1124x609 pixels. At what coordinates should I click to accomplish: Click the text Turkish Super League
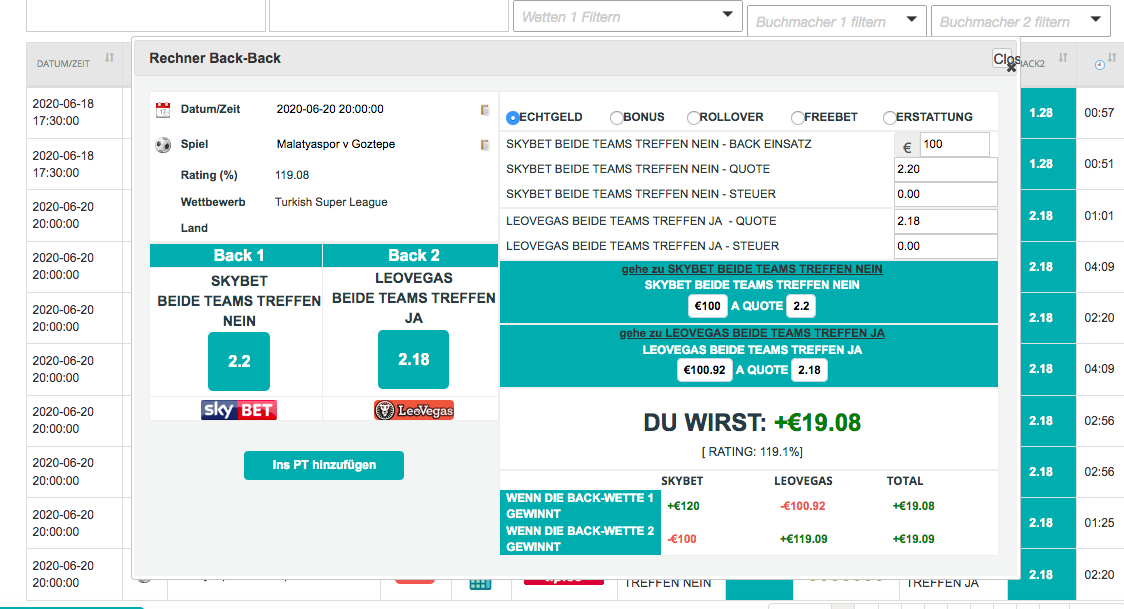pyautogui.click(x=331, y=202)
